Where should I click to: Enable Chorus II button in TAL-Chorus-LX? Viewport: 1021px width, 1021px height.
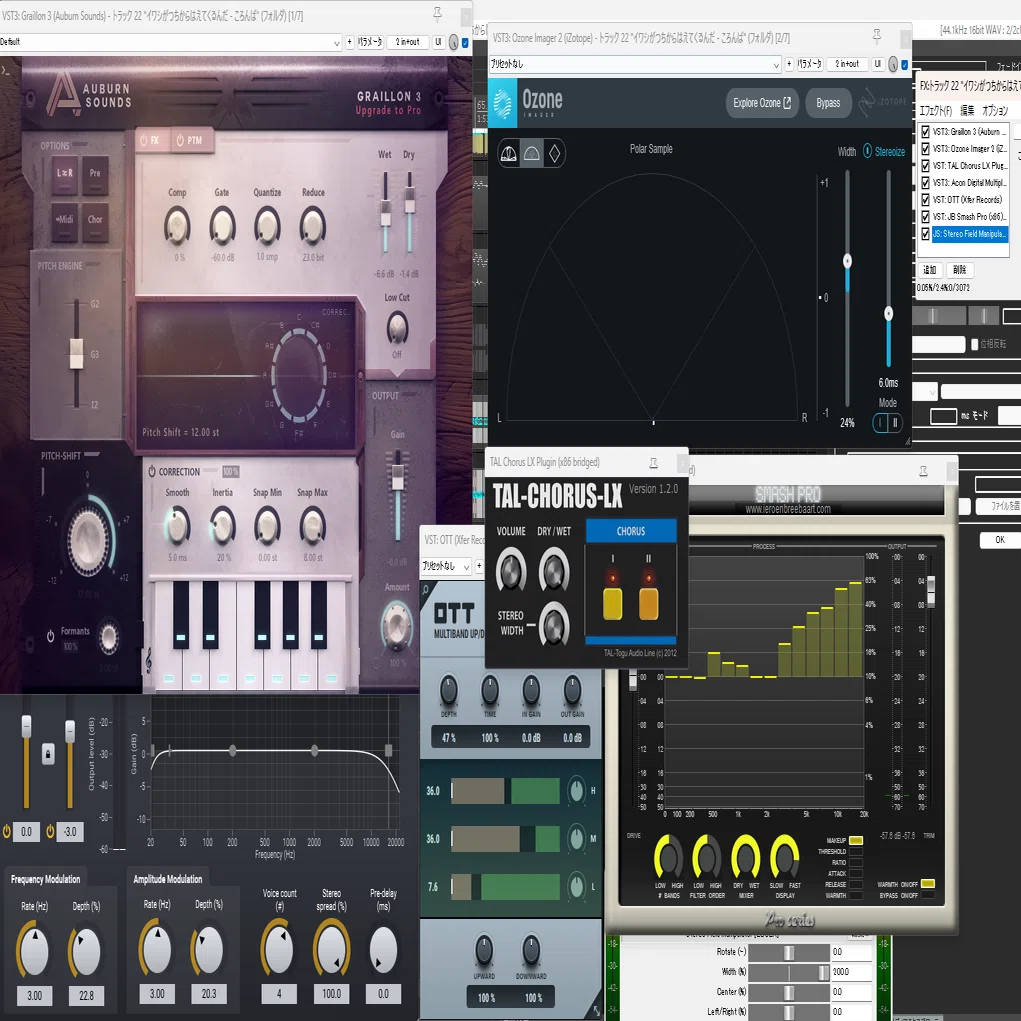coord(649,604)
